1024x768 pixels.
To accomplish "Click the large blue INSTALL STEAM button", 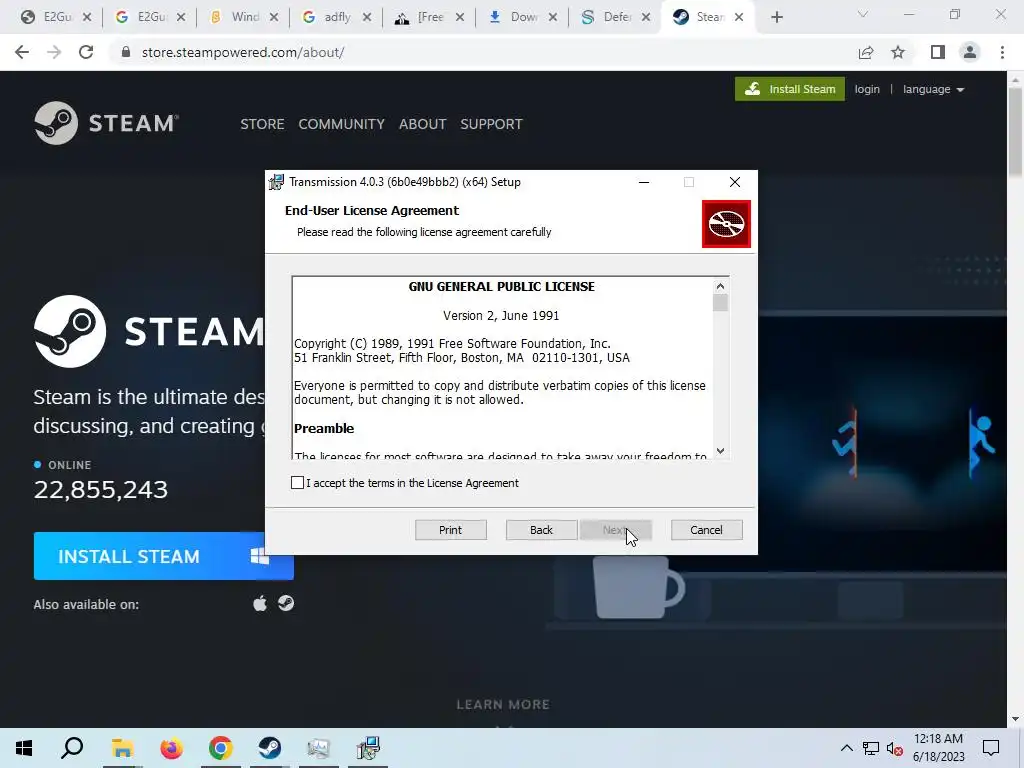I will (x=163, y=556).
